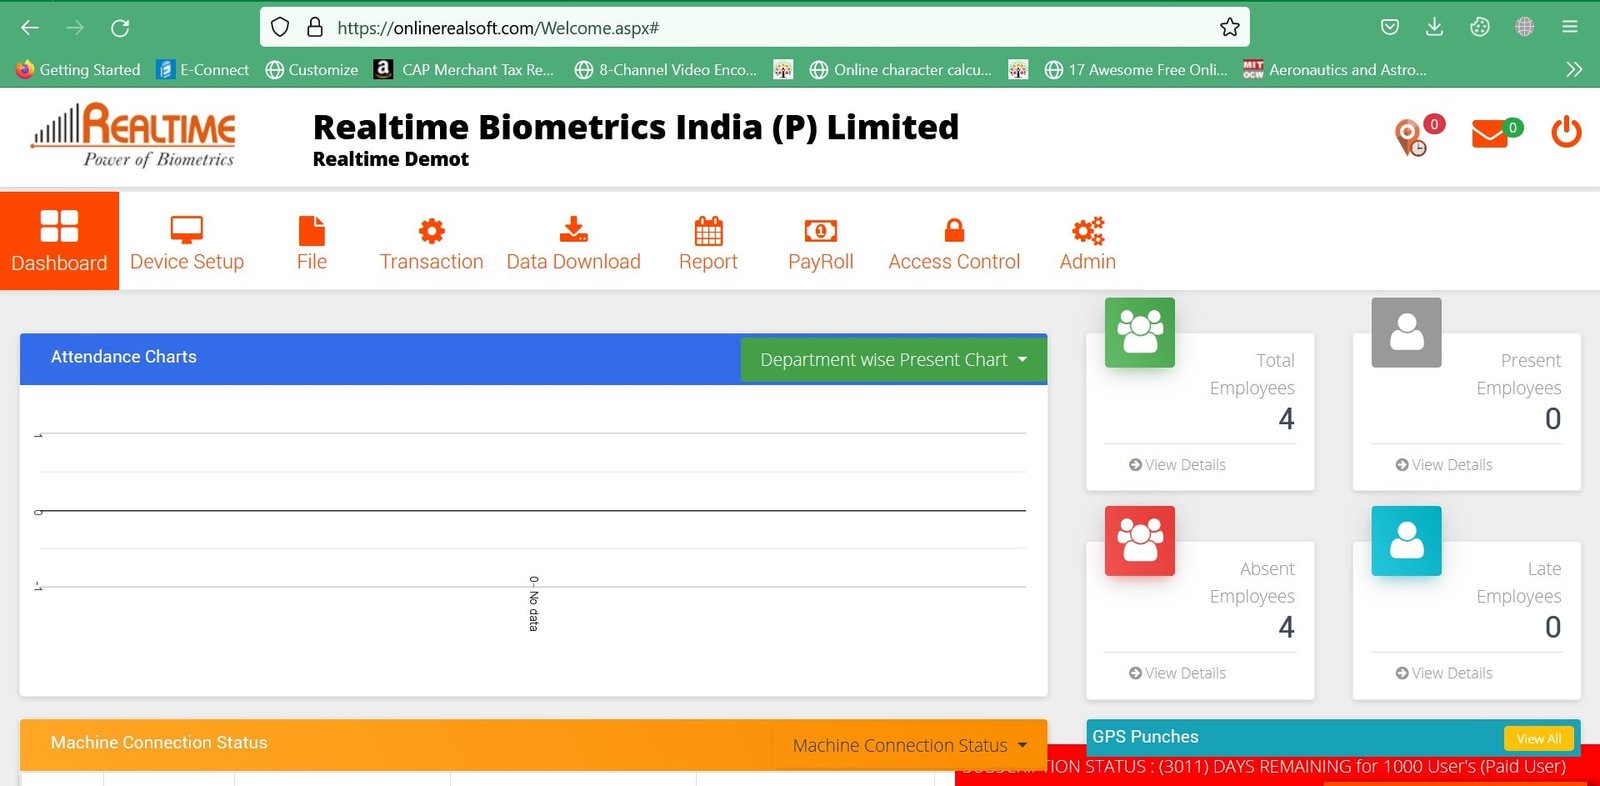
Task: Open the PayRoll menu
Action: 821,243
